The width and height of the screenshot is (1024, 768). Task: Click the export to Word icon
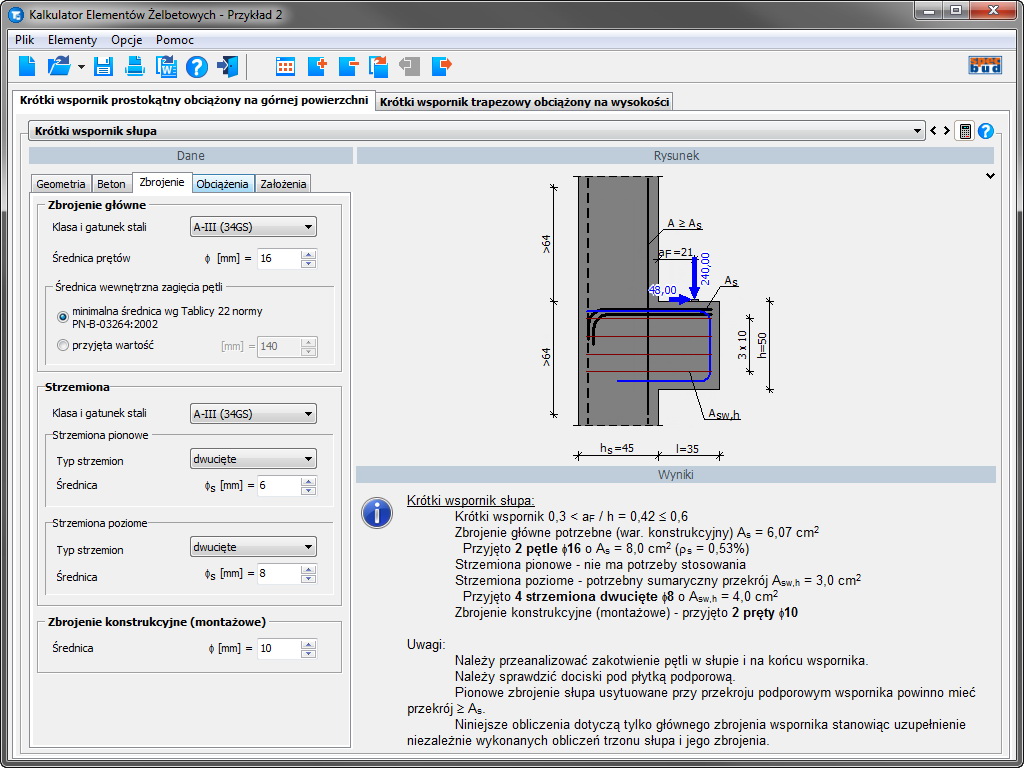pos(165,67)
